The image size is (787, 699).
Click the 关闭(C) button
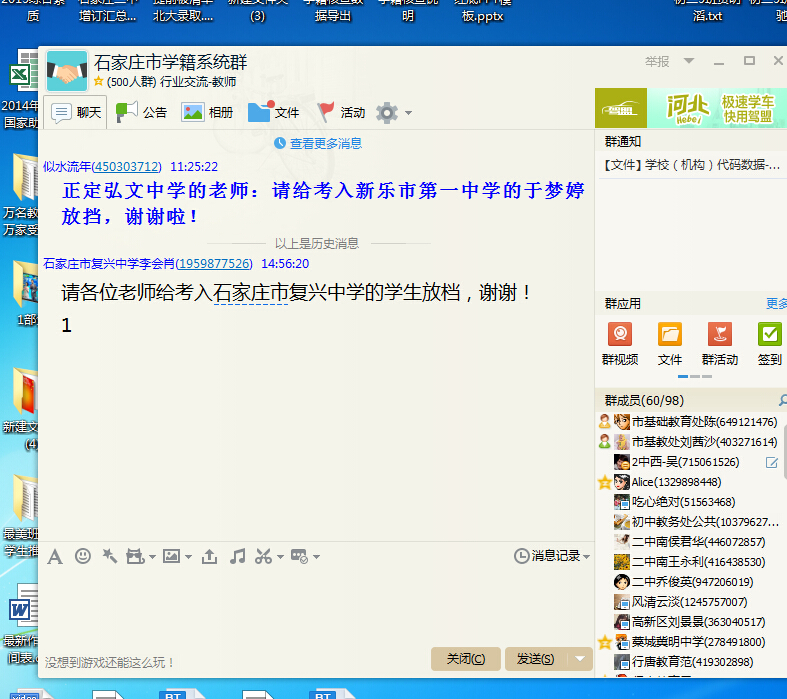click(466, 659)
